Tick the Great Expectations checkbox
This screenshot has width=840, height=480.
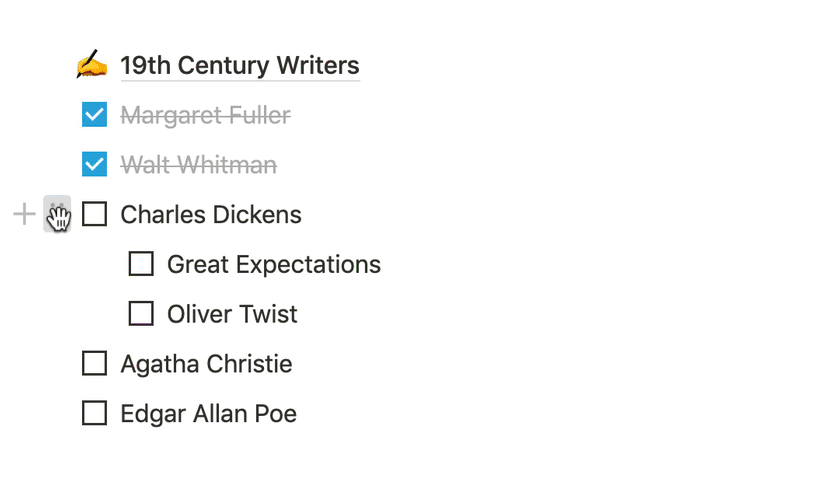coord(141,264)
